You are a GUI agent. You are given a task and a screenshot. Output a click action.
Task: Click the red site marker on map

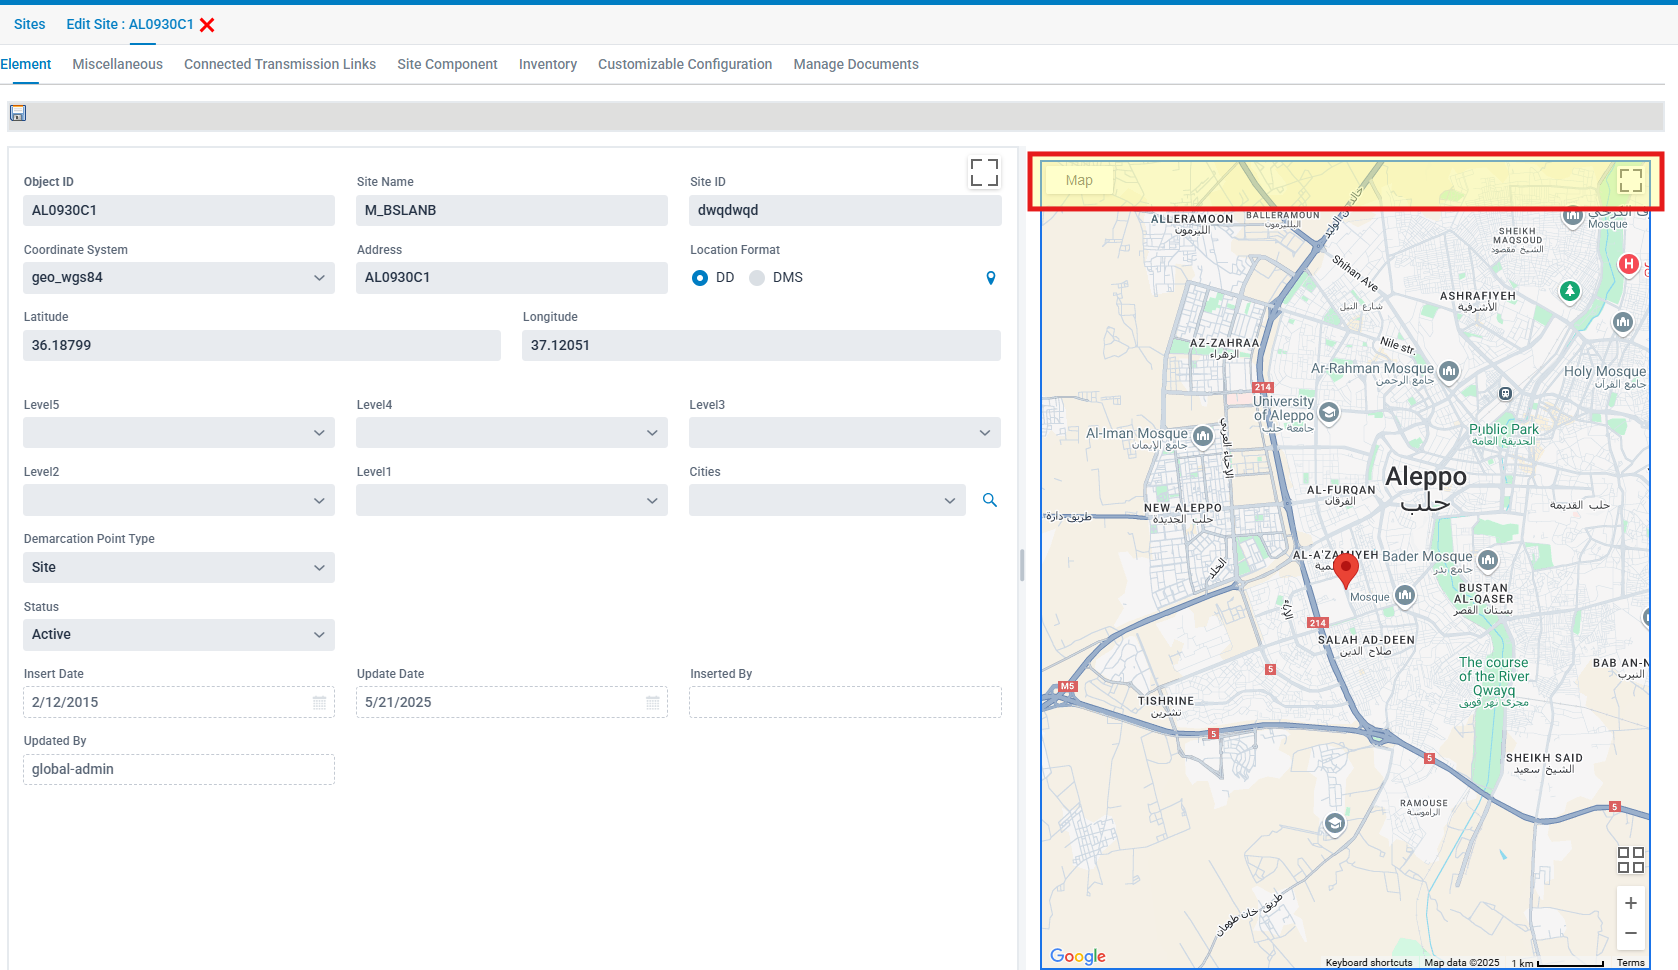(1346, 568)
